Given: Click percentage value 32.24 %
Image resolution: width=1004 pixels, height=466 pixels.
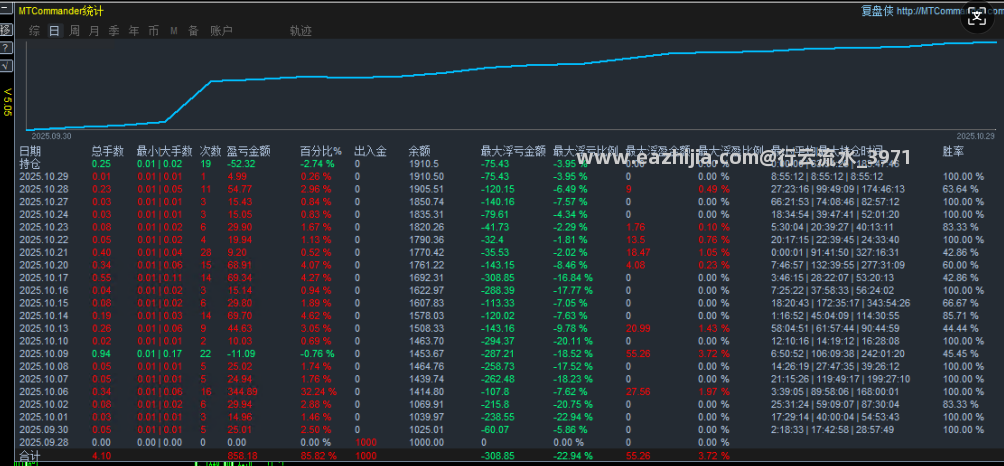Looking at the screenshot, I should click(318, 391).
